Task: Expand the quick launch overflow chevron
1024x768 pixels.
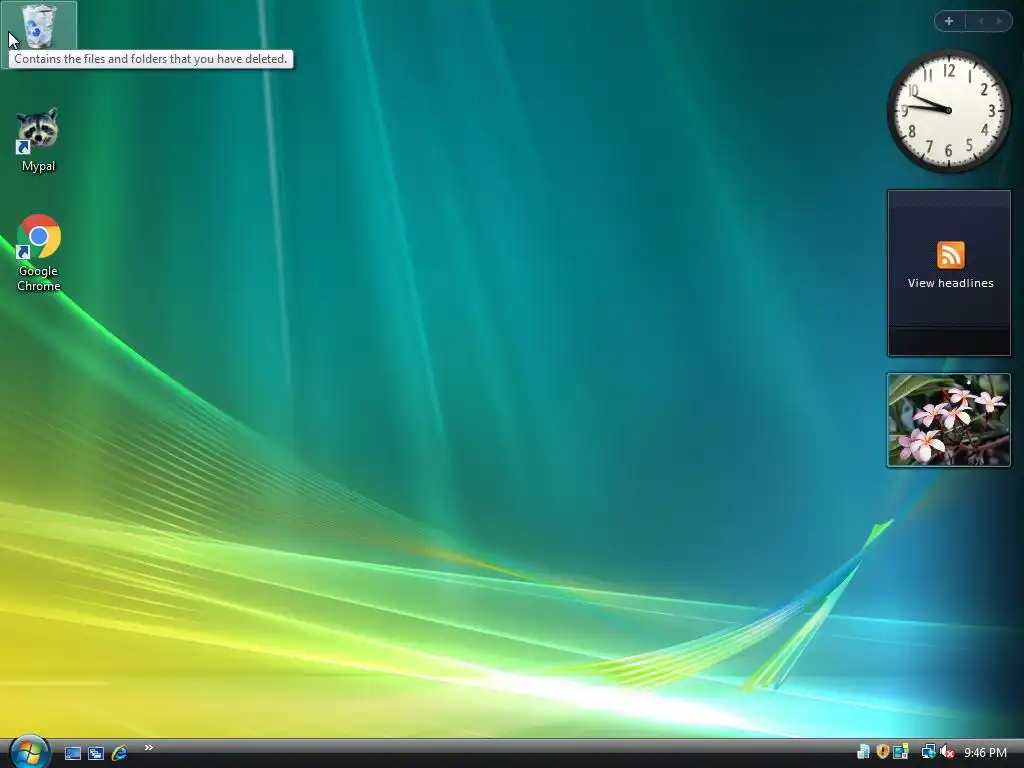Action: pyautogui.click(x=149, y=747)
